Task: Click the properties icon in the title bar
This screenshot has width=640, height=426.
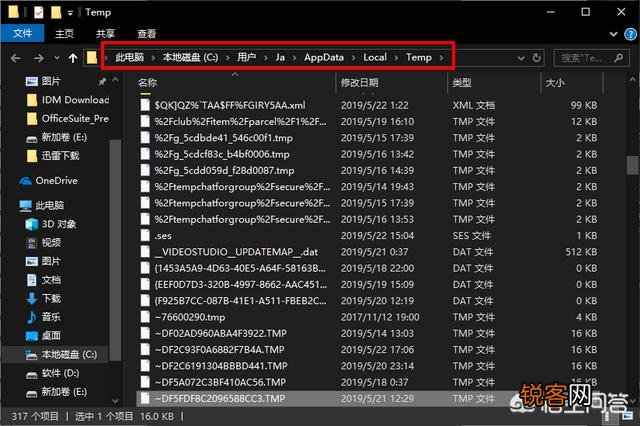Action: coord(38,12)
